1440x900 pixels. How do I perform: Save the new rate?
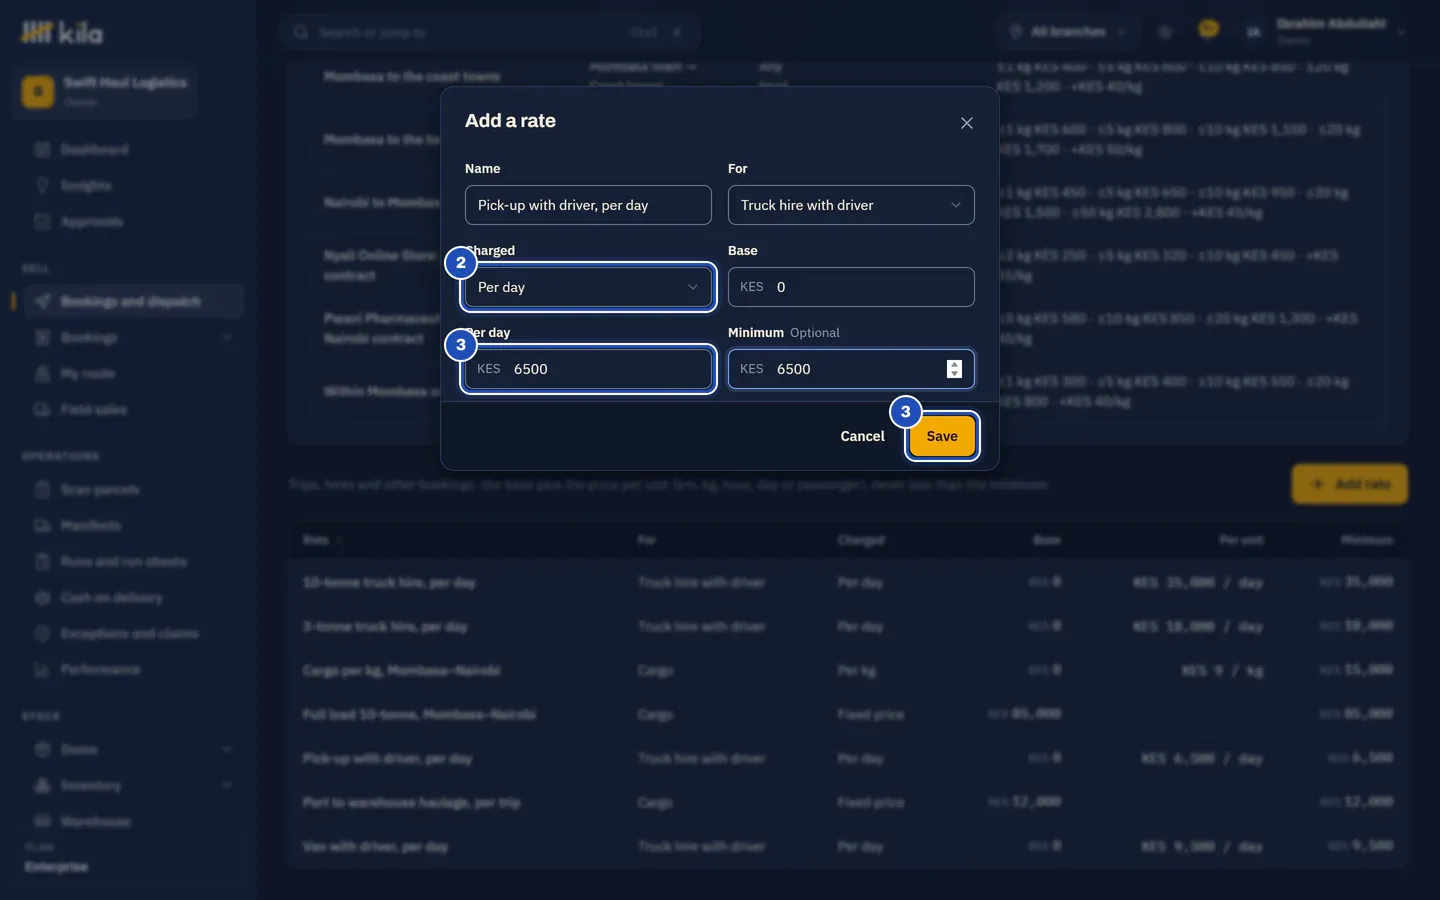point(942,436)
